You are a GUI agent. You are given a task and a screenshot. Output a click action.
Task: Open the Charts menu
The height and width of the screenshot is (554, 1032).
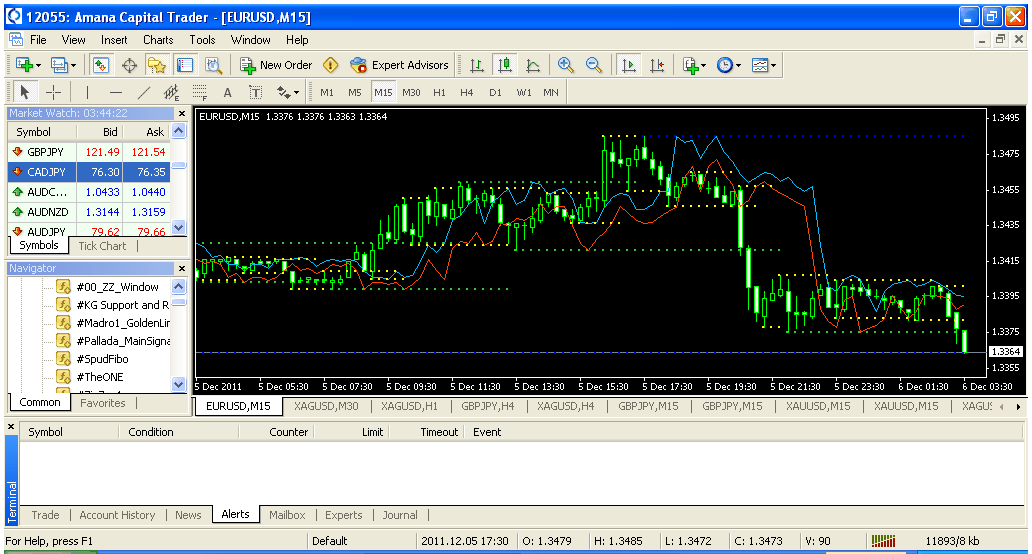click(158, 40)
